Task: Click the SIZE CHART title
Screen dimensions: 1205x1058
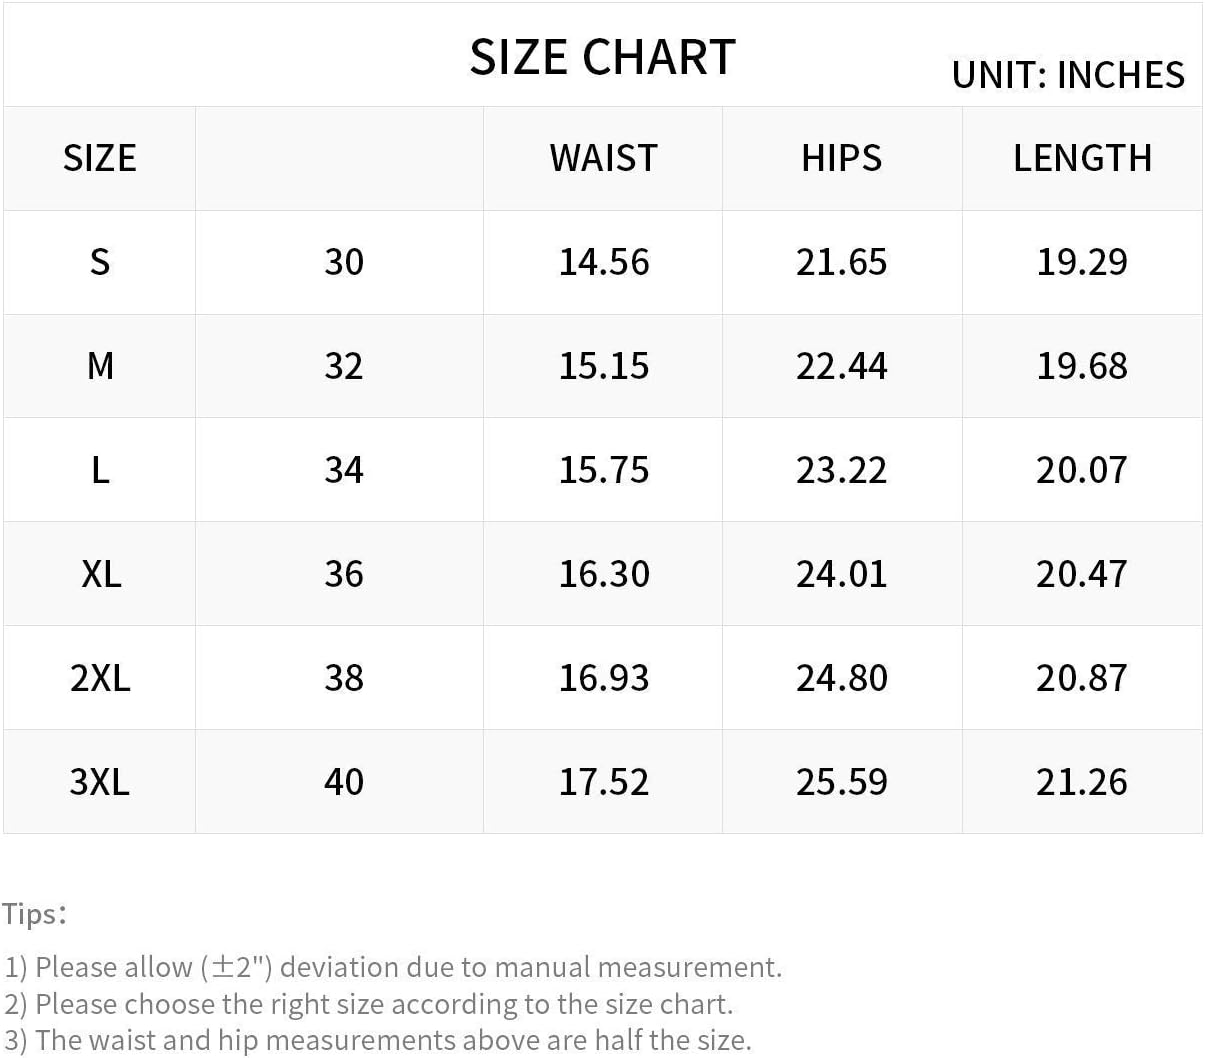Action: tap(602, 57)
